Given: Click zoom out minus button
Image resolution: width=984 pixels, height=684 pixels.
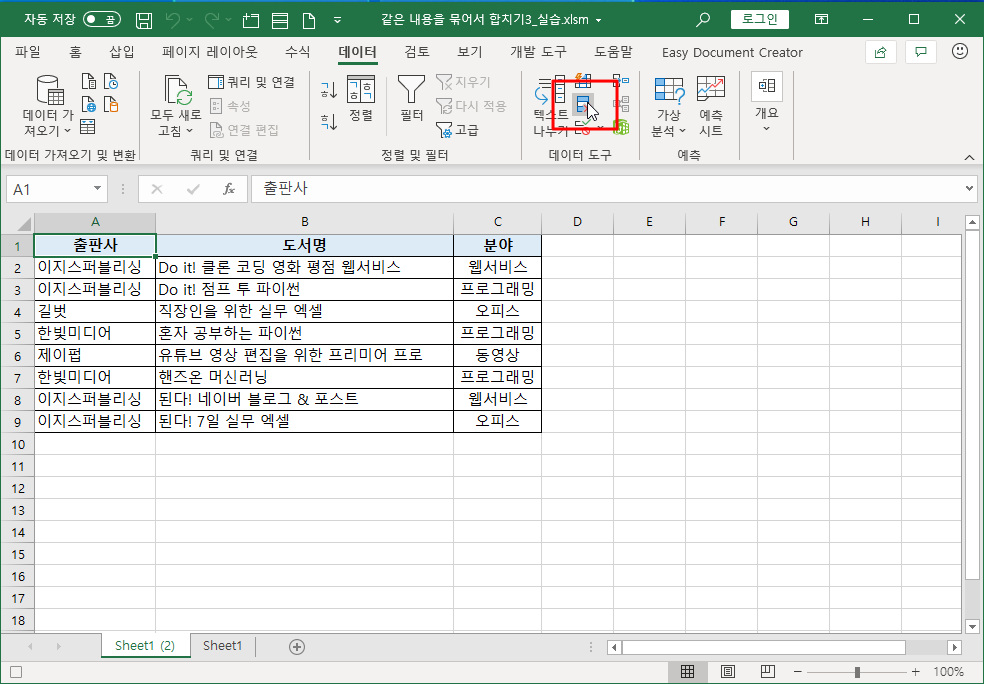Looking at the screenshot, I should click(798, 672).
